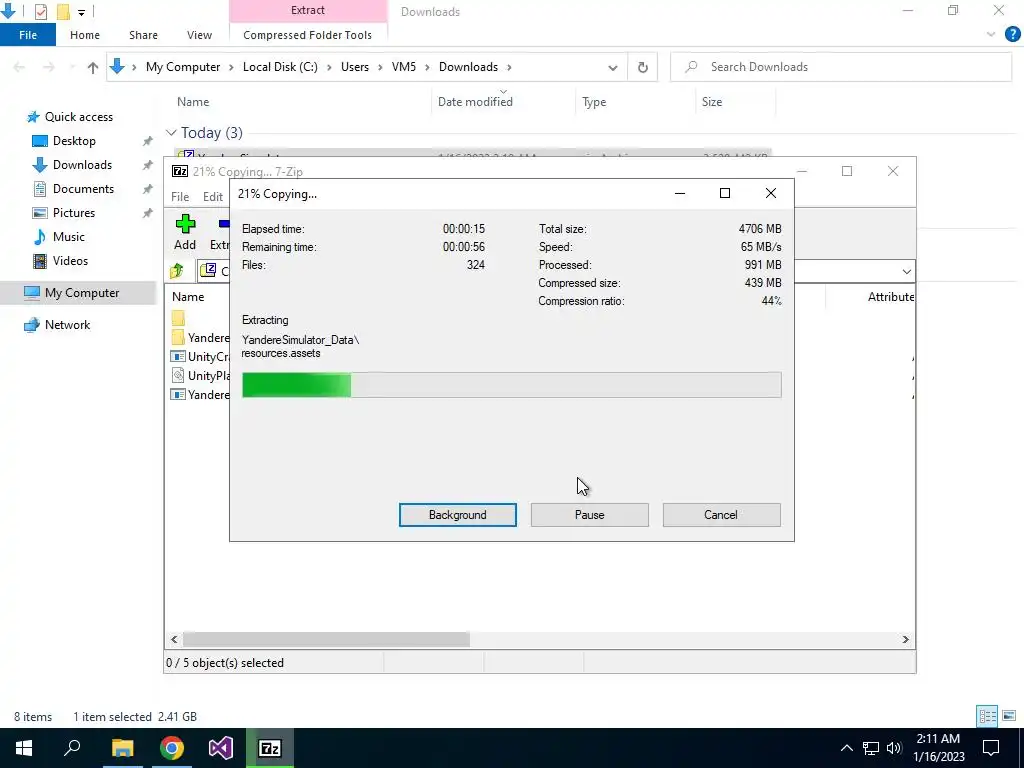Open Google Chrome from the taskbar
1024x768 pixels.
pos(172,748)
